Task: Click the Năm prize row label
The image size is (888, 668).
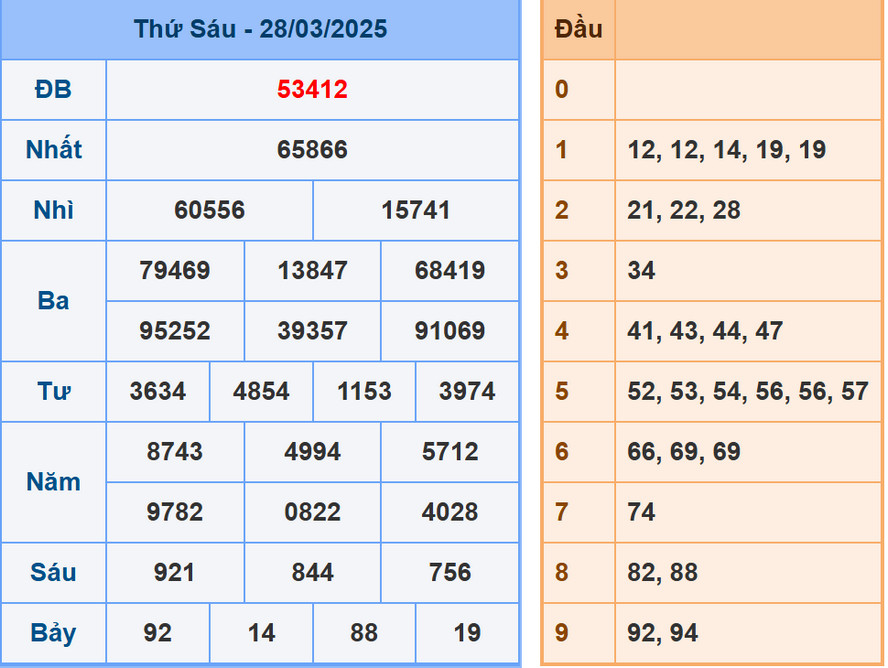Action: click(x=53, y=482)
